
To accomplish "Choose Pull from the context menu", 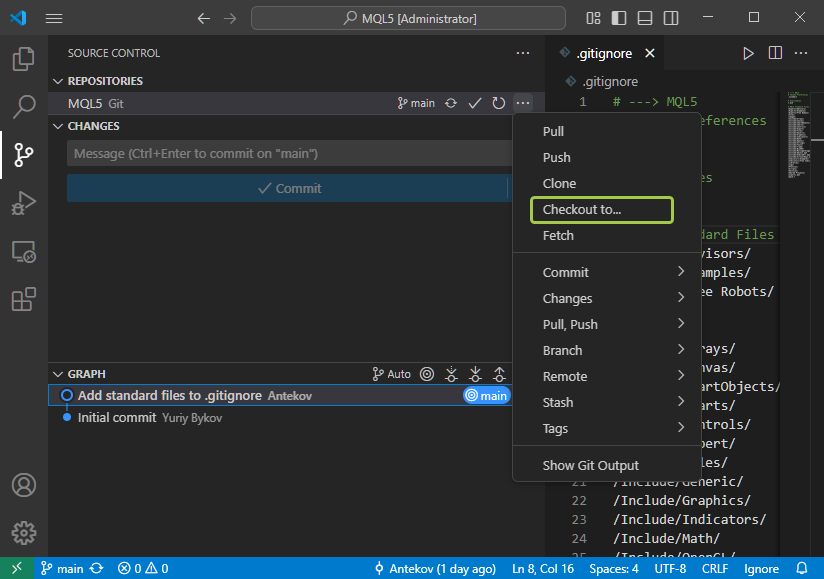I will pyautogui.click(x=606, y=131).
